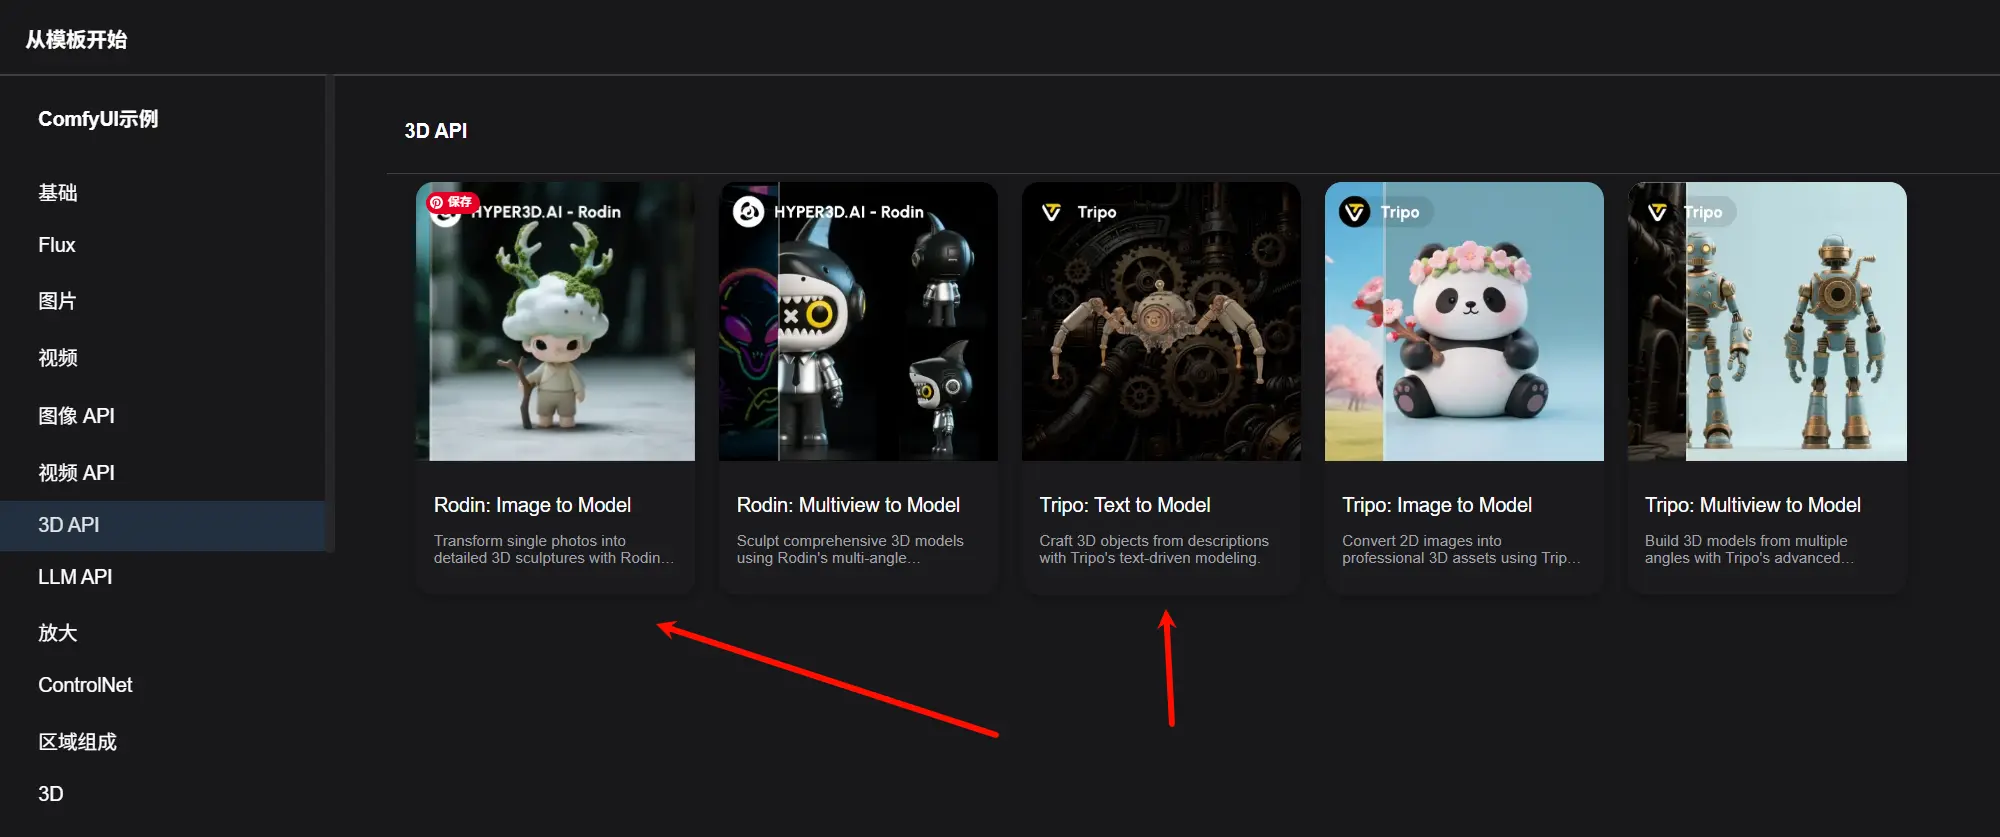Select 区域组成 in the sidebar

78,742
